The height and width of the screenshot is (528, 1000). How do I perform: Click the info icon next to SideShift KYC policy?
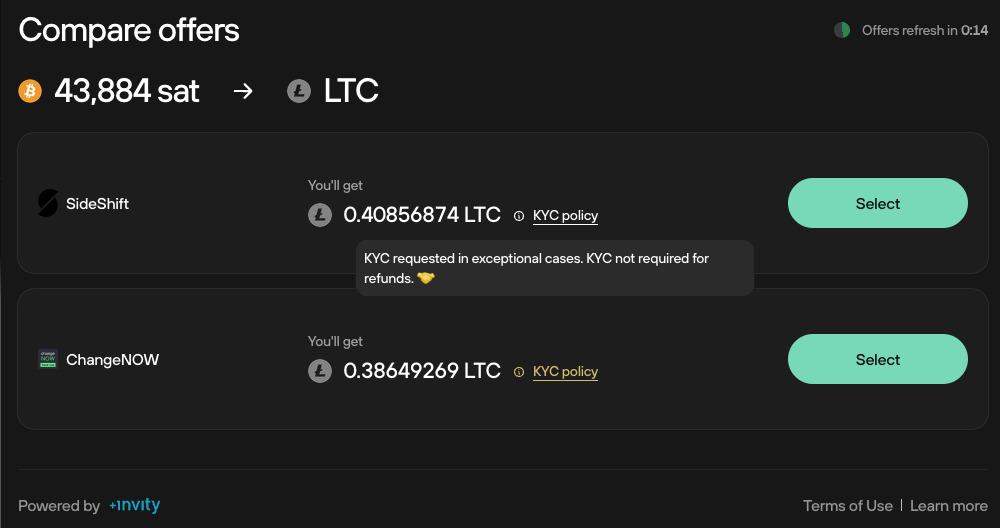click(519, 216)
